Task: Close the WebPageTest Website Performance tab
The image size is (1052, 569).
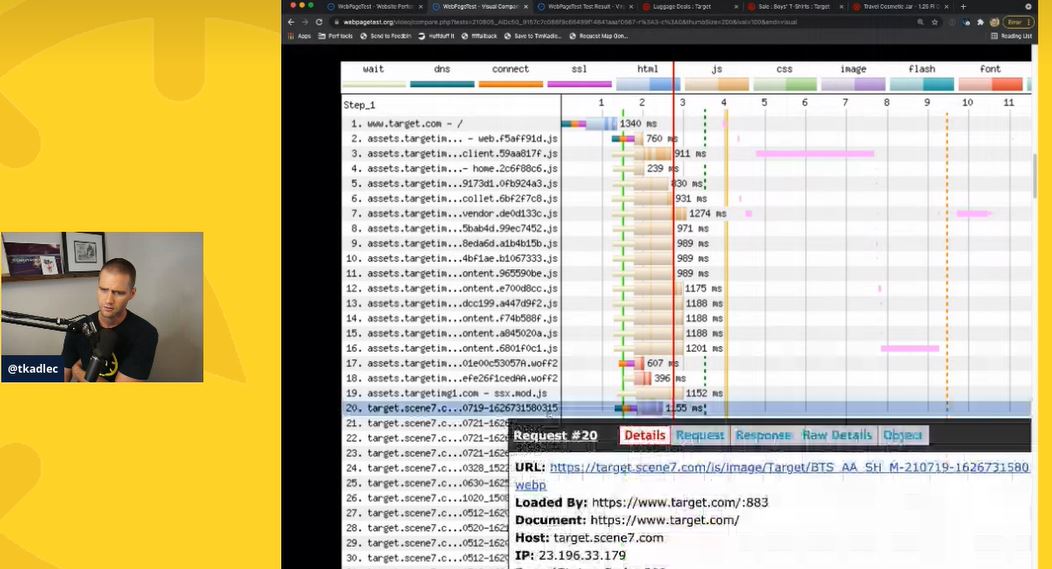Action: tap(421, 7)
